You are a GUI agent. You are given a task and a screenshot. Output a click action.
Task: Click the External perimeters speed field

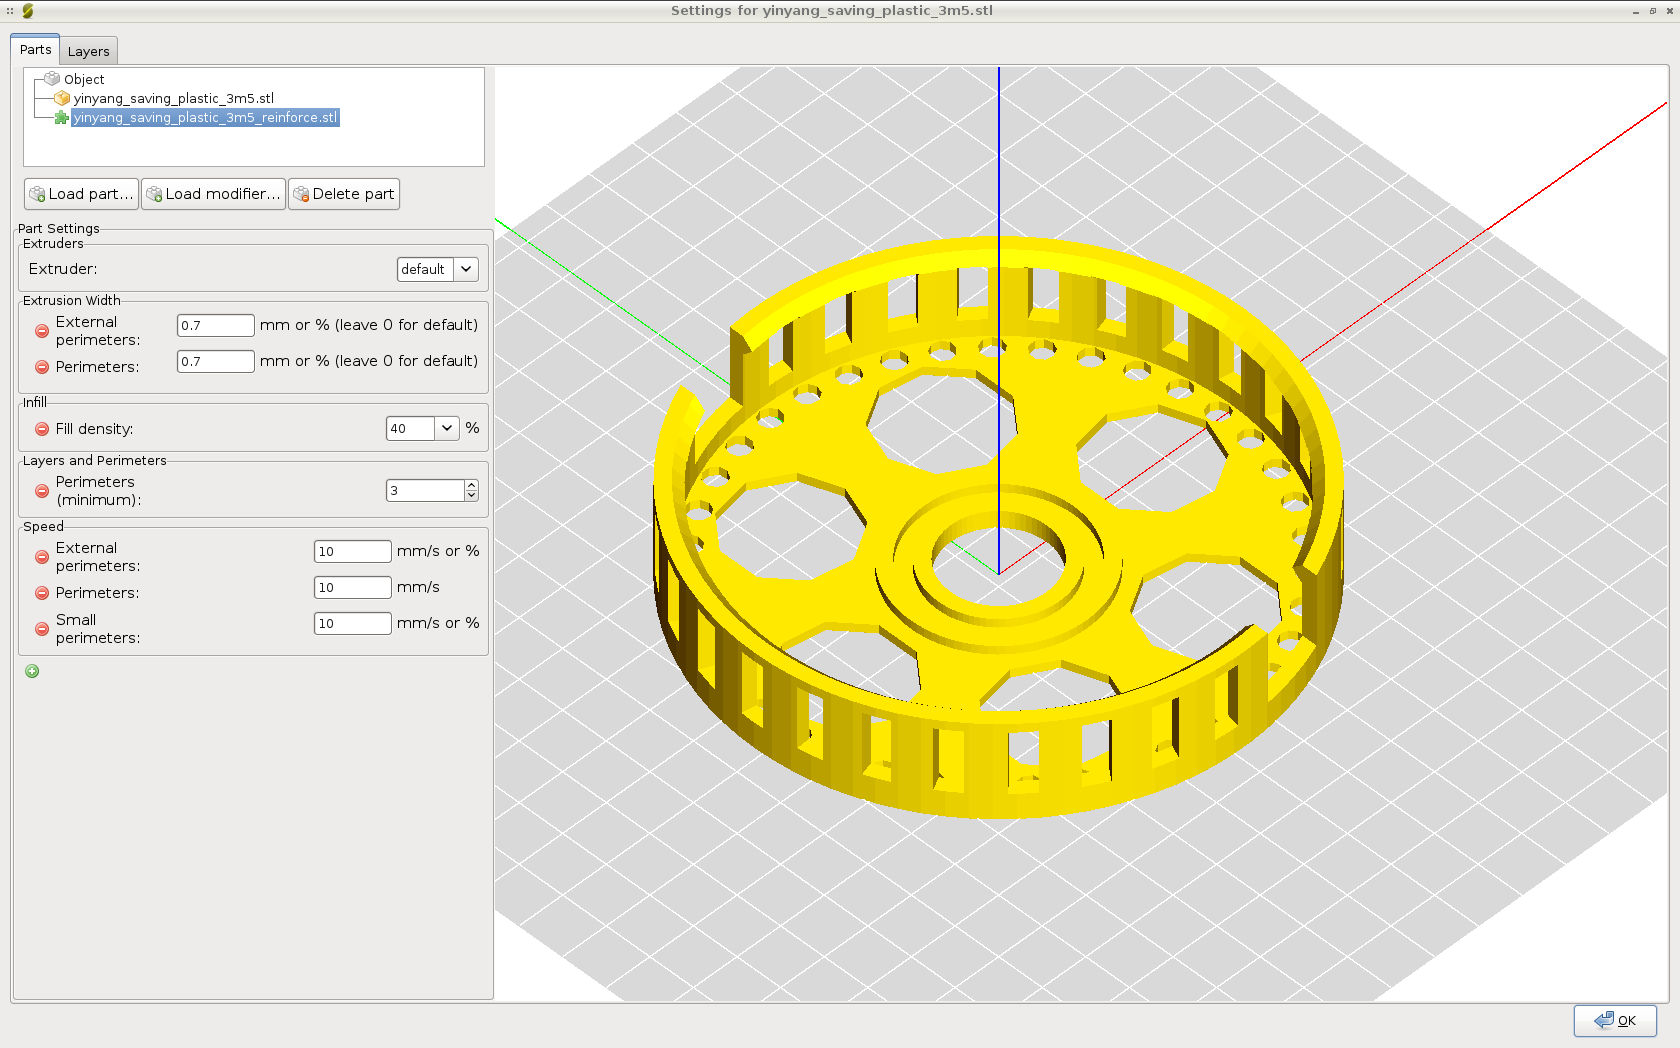[x=352, y=551]
